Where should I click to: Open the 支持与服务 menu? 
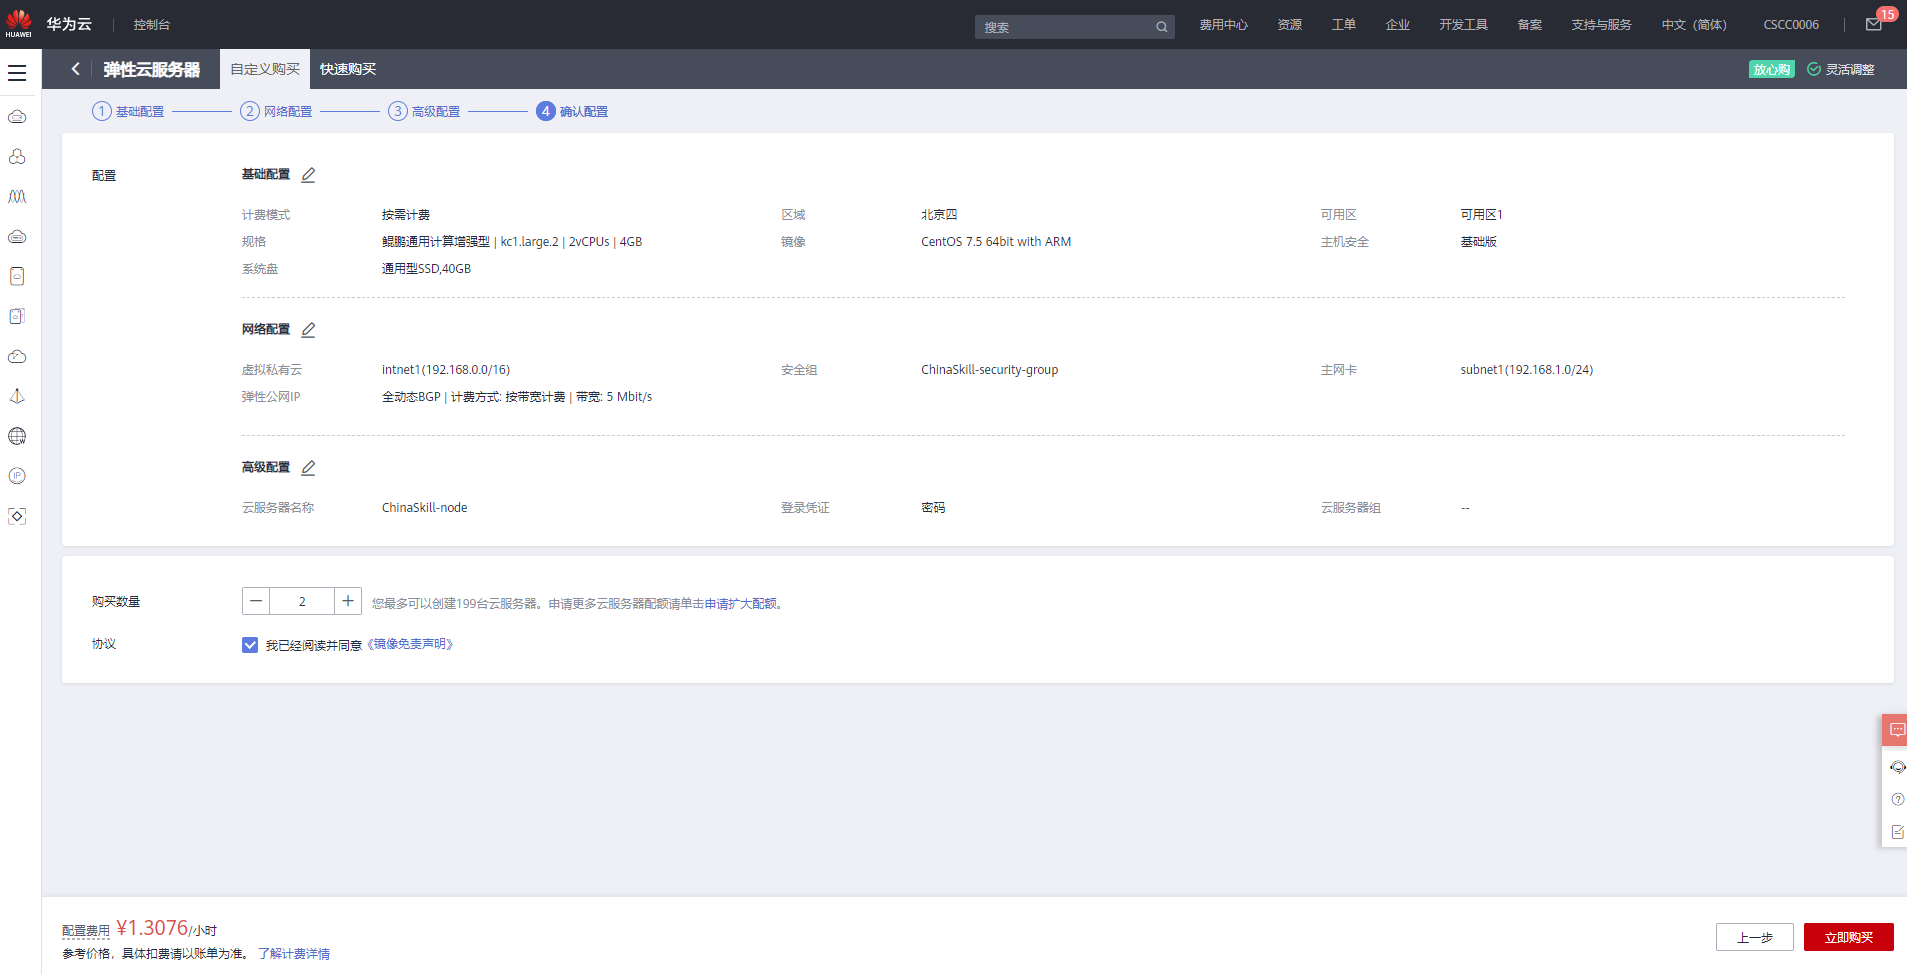(1601, 25)
